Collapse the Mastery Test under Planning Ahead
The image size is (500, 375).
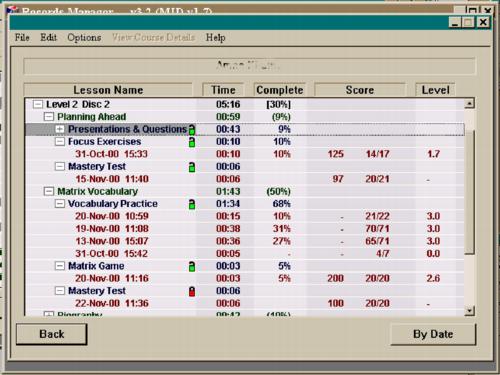click(x=60, y=166)
